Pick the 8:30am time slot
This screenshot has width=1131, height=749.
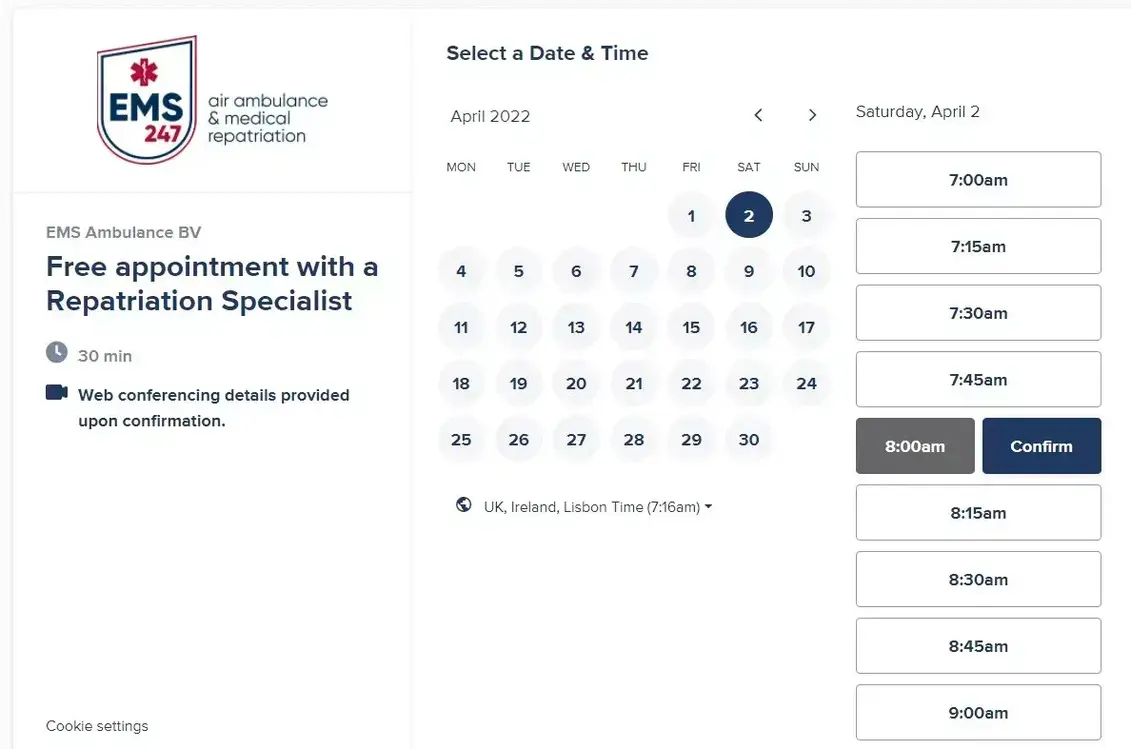click(978, 579)
